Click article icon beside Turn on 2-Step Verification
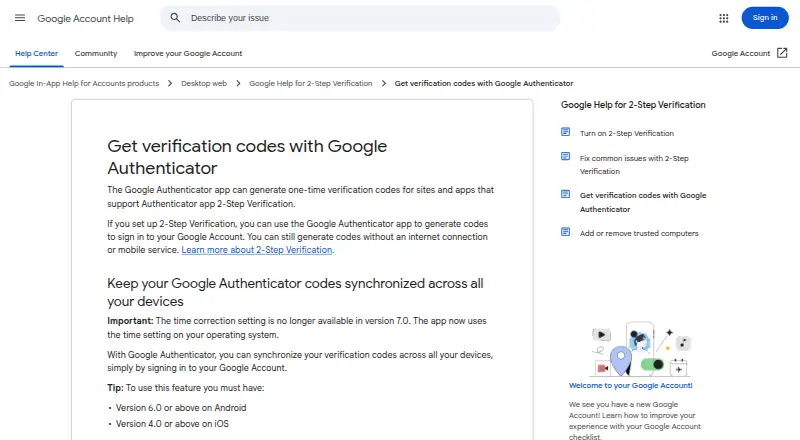 (565, 132)
